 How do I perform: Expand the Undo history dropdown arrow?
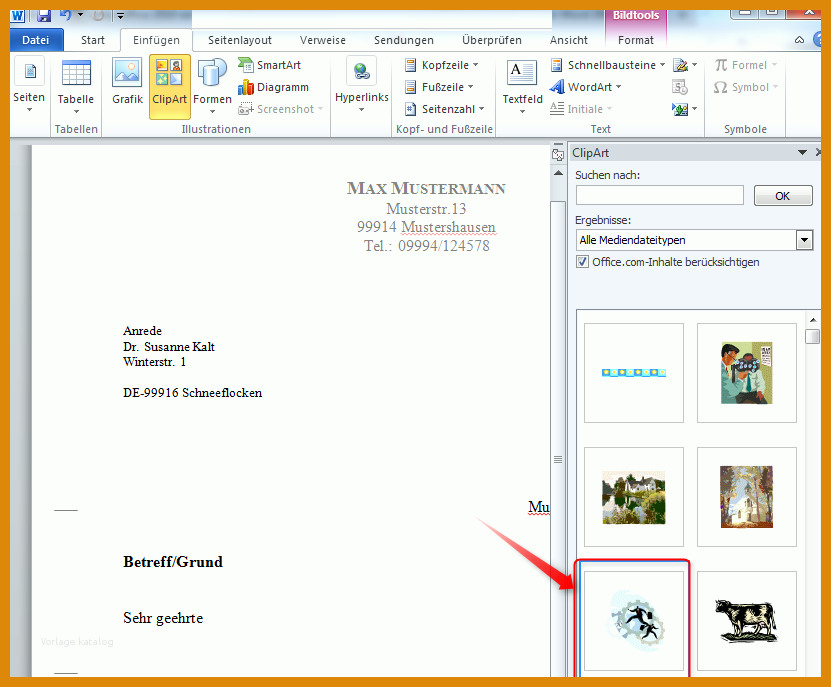81,15
